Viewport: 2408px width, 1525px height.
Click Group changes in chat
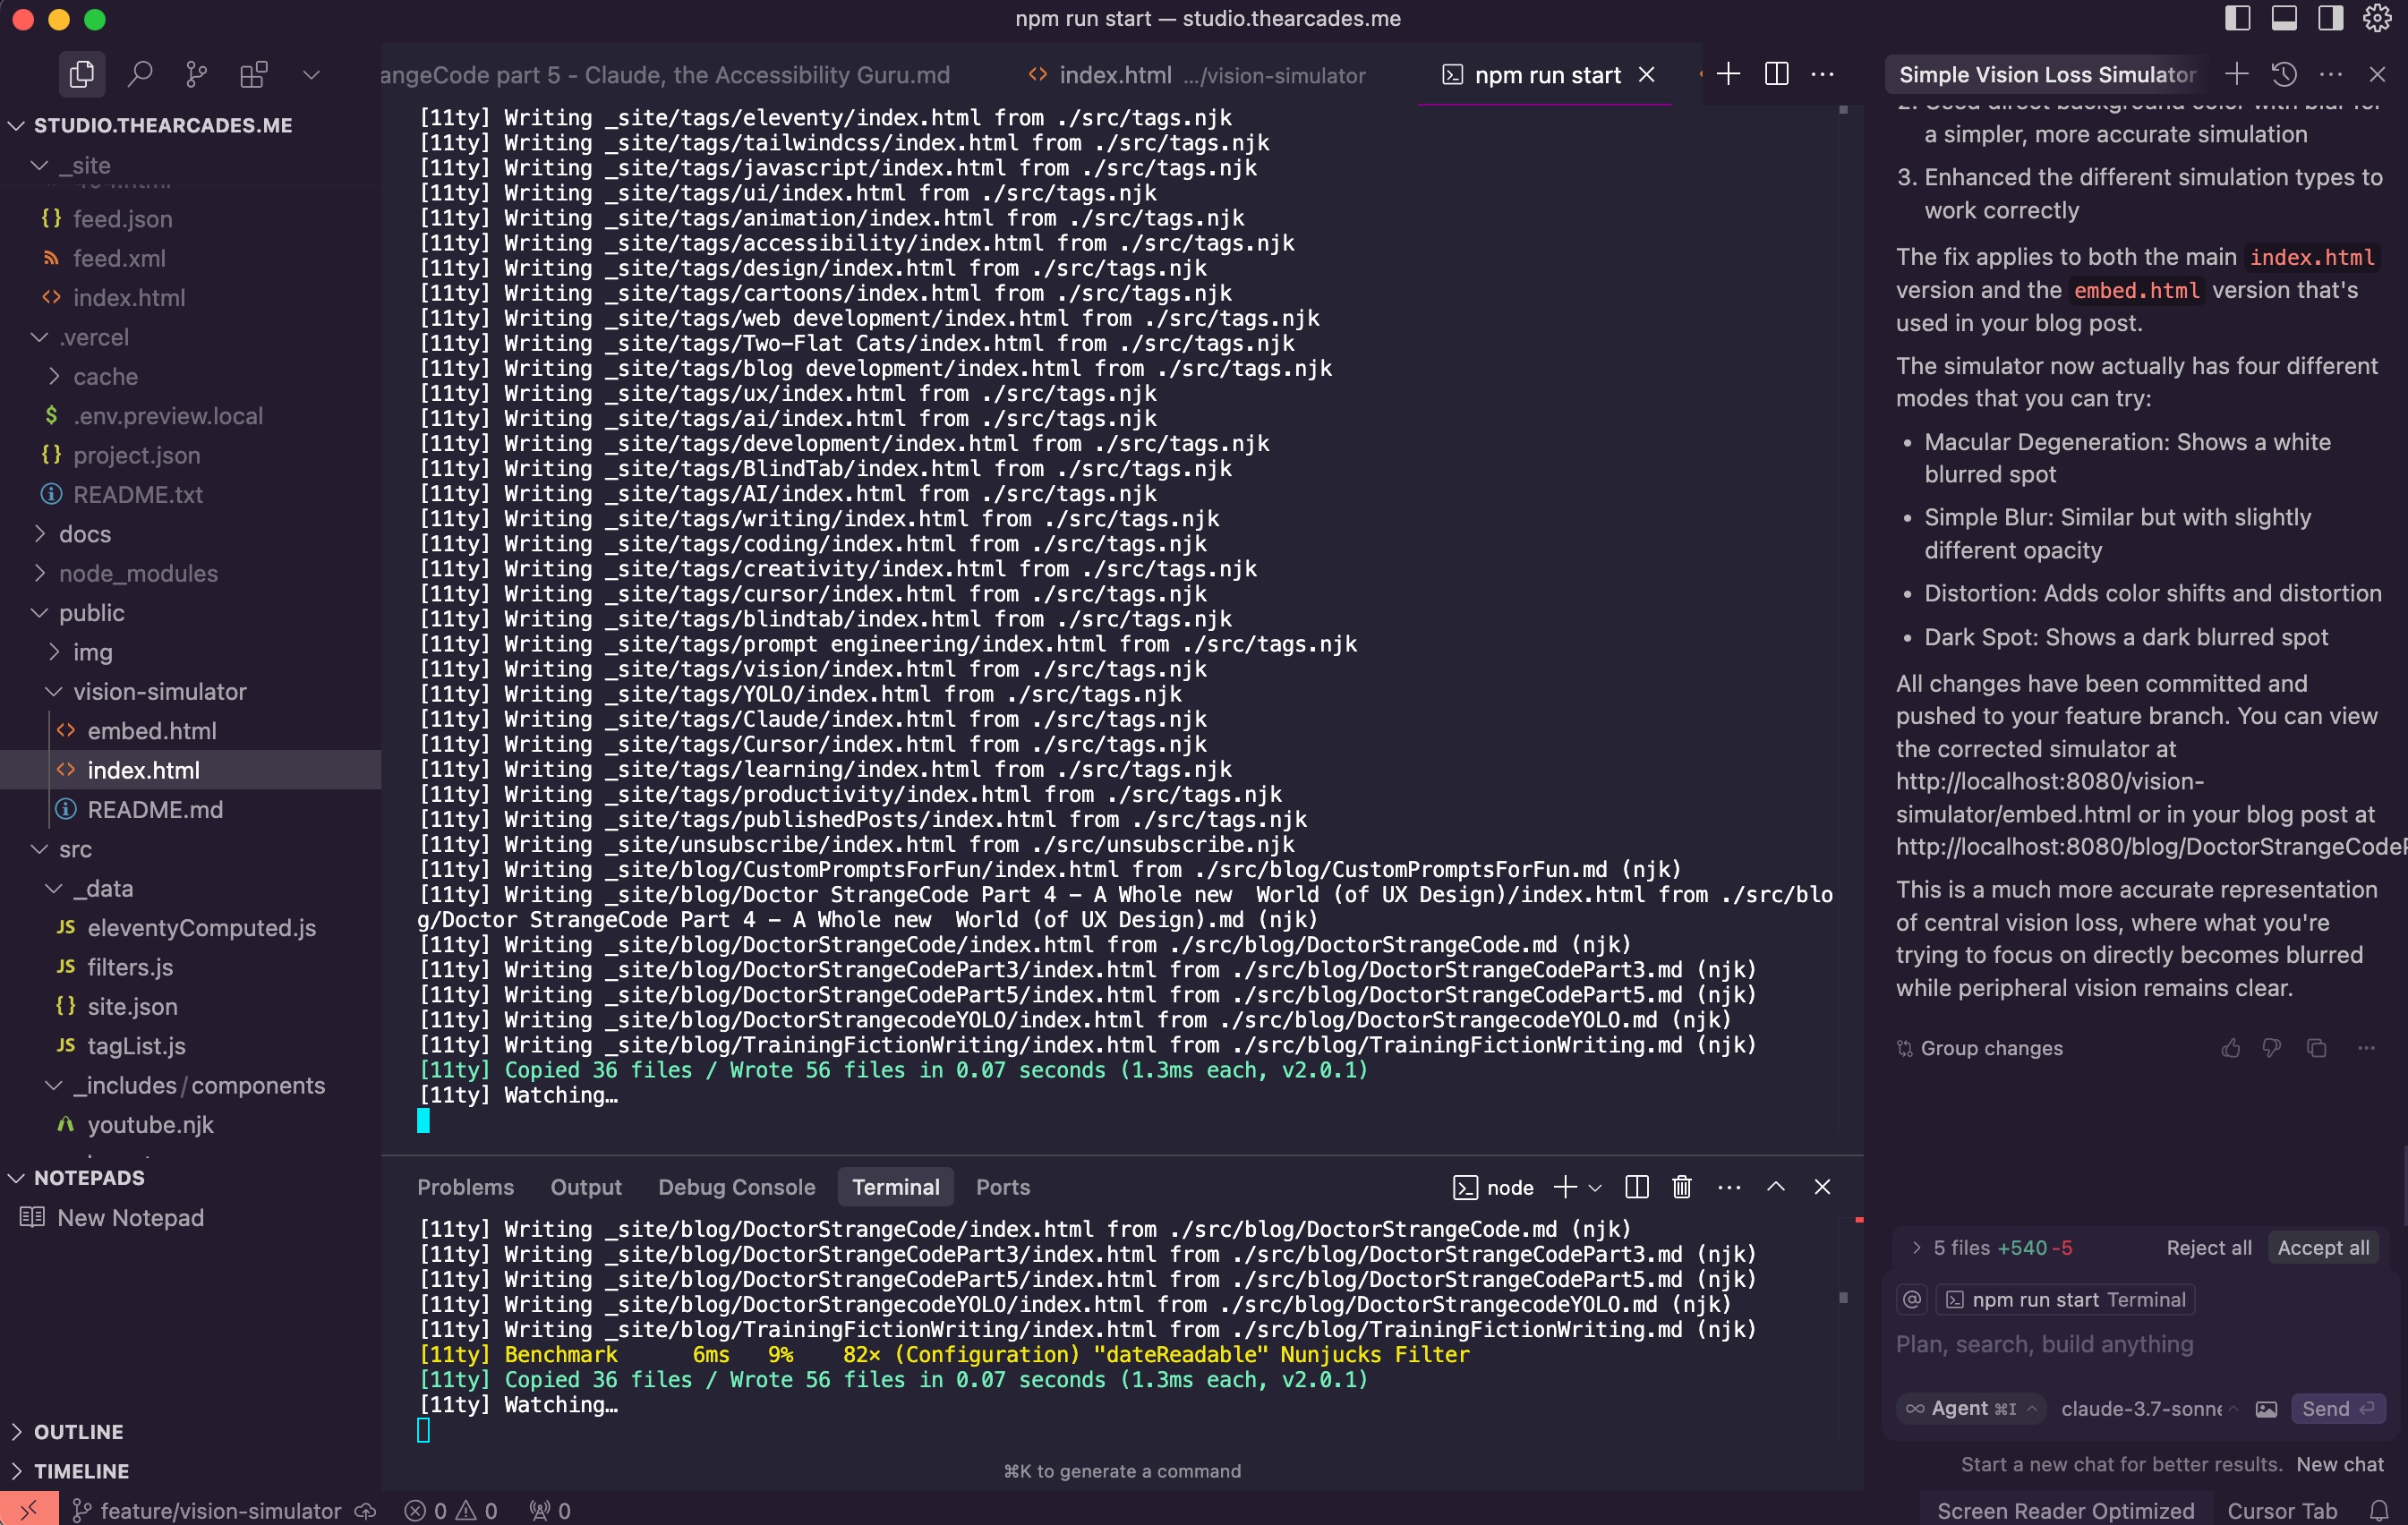point(1979,1048)
